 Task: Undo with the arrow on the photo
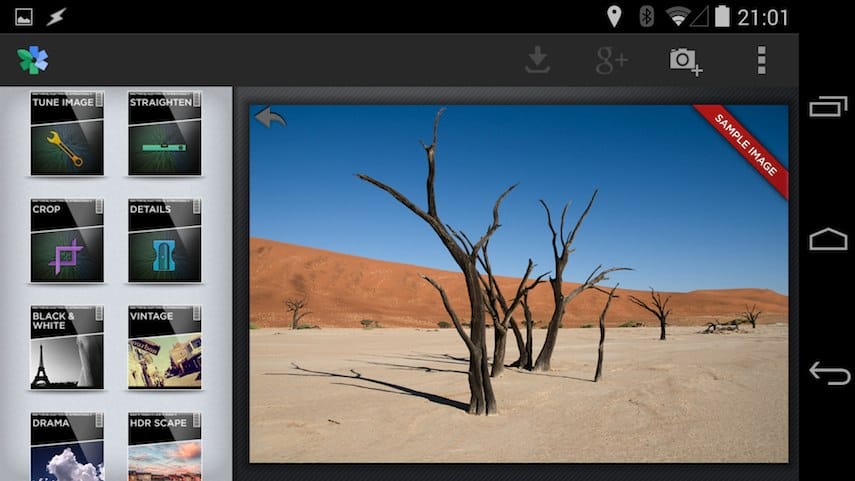(x=270, y=117)
